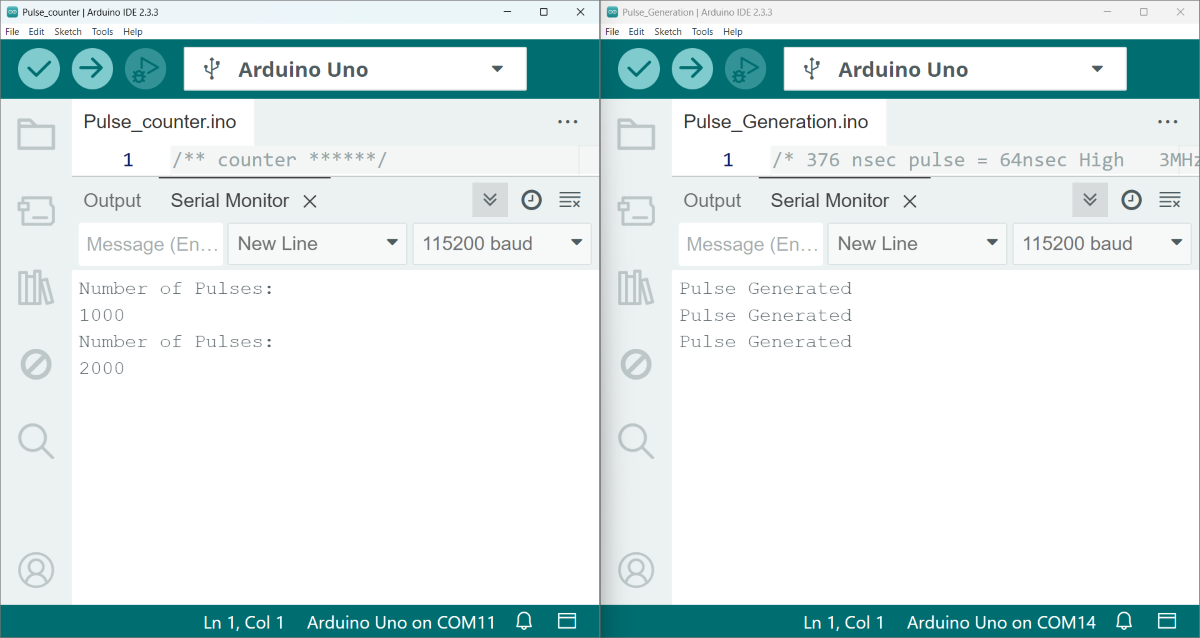Clear serial output in Pulse_Generation window
The image size is (1200, 638).
pyautogui.click(x=1170, y=200)
